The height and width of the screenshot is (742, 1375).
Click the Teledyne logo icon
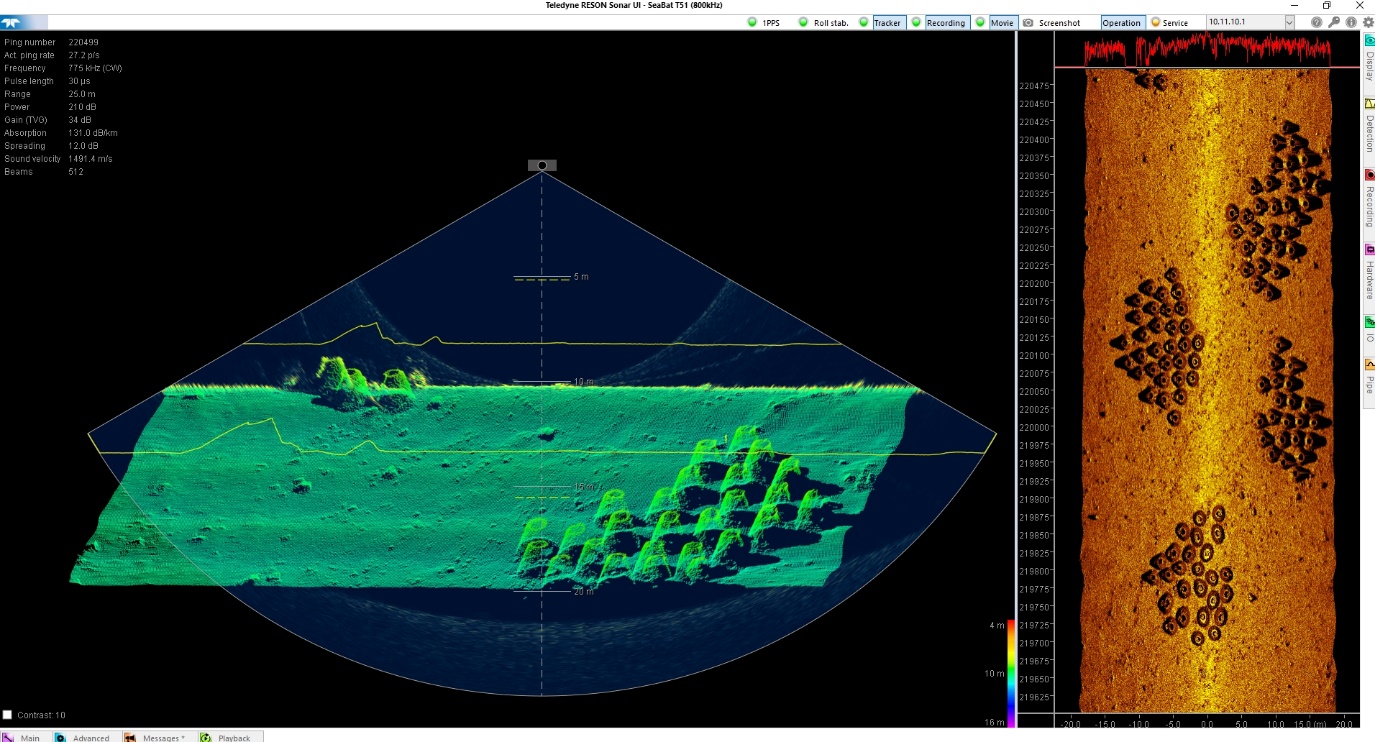17,21
